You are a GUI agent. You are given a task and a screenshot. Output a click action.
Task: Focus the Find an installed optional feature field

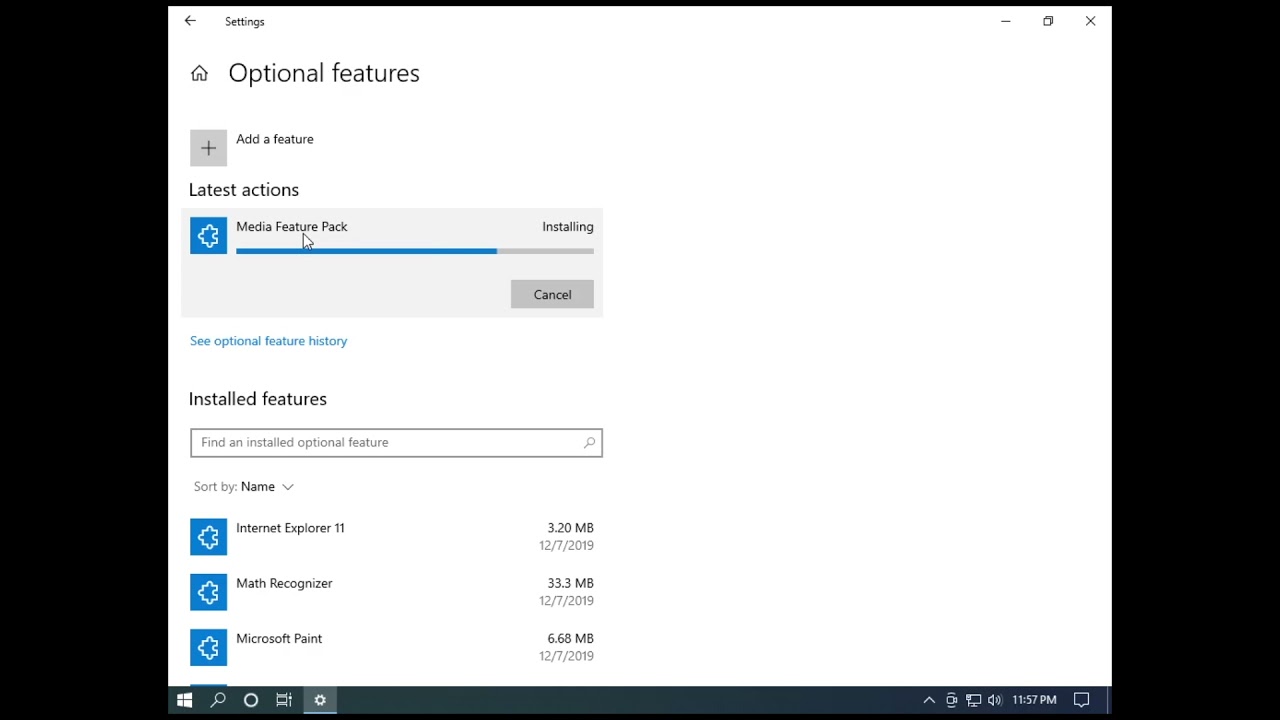[396, 443]
